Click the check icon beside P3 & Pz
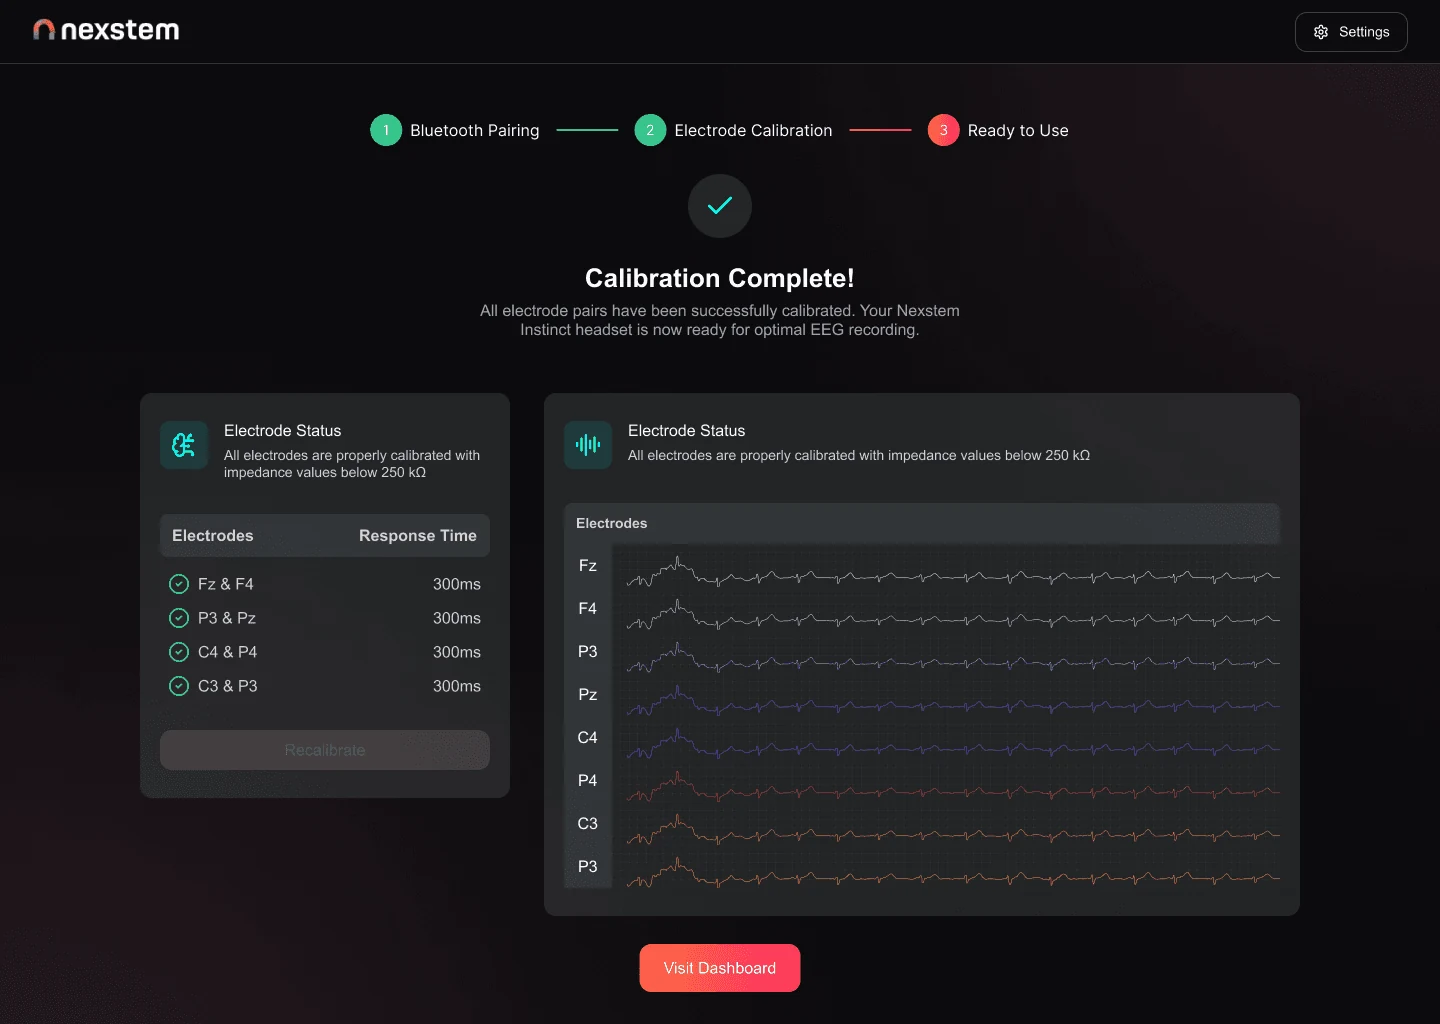This screenshot has height=1024, width=1440. tap(179, 618)
